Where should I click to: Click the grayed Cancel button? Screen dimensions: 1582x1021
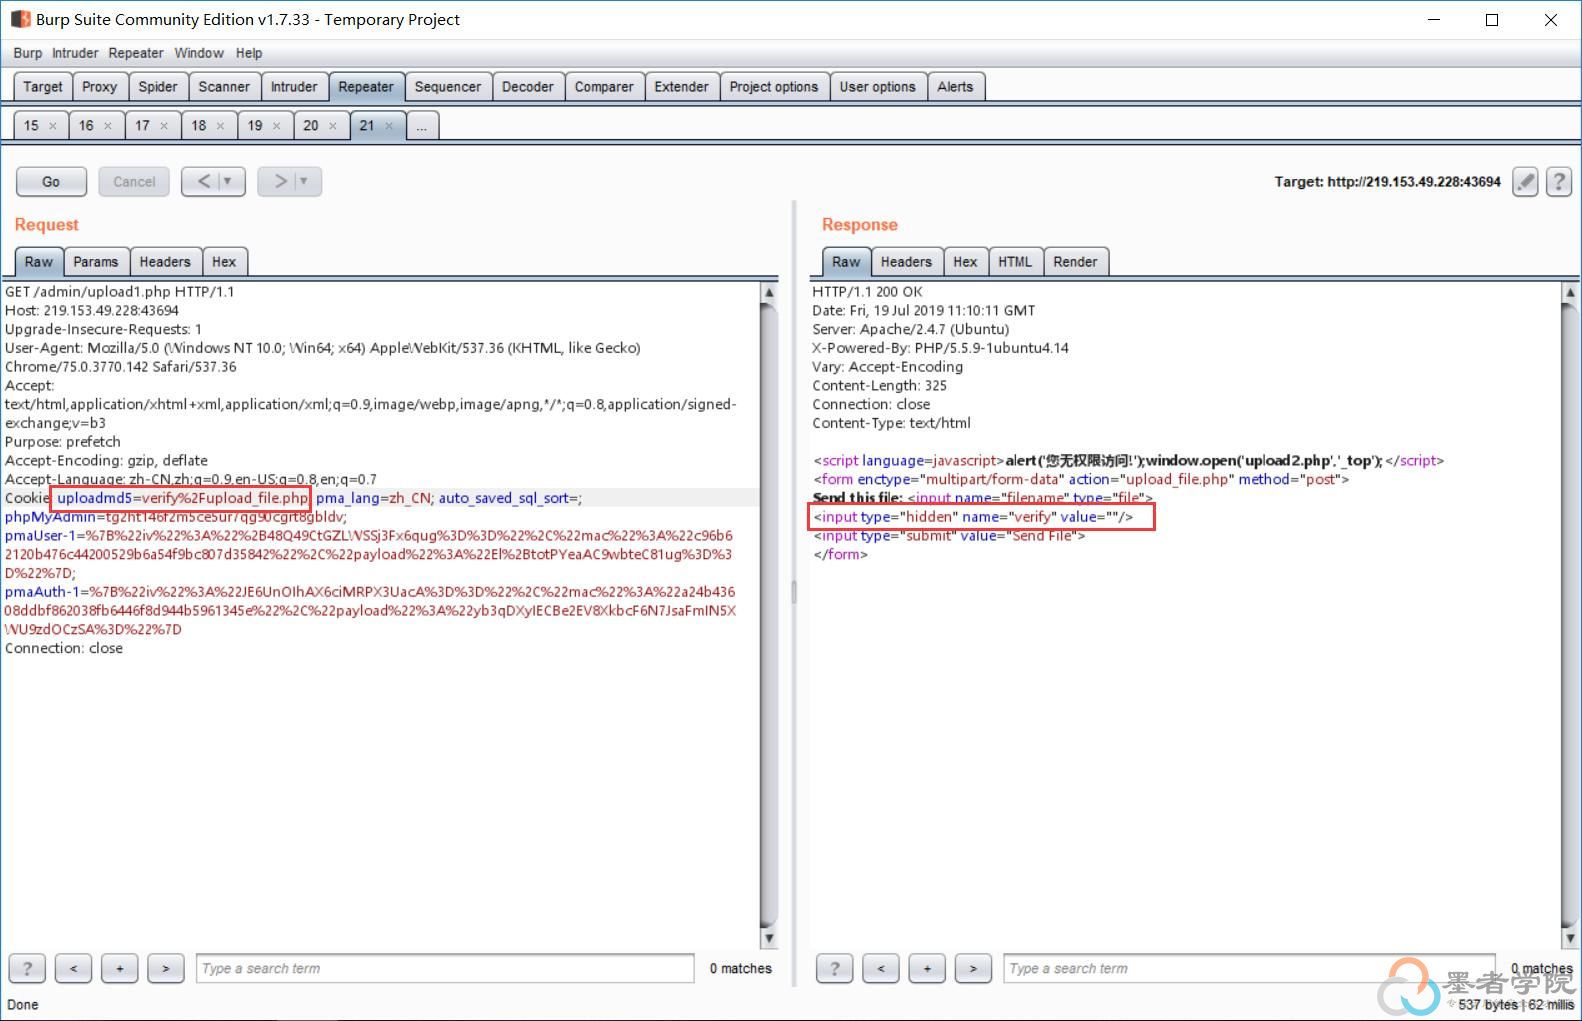pos(134,182)
